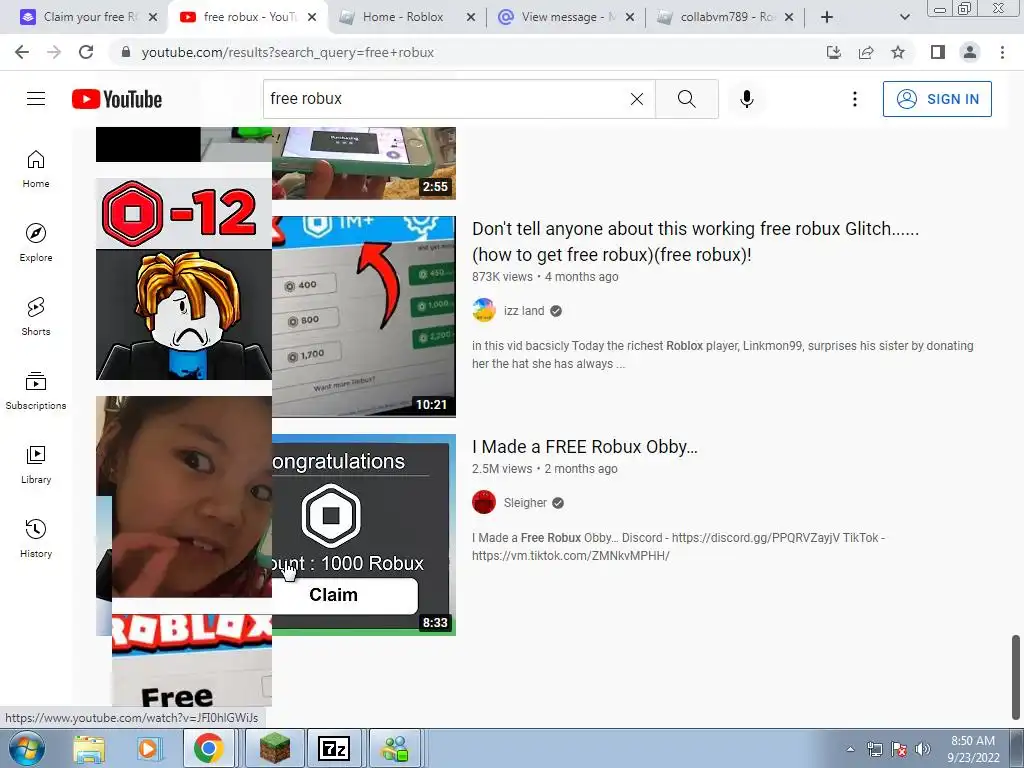1024x768 pixels.
Task: Click the share page icon in address bar
Action: pyautogui.click(x=866, y=52)
